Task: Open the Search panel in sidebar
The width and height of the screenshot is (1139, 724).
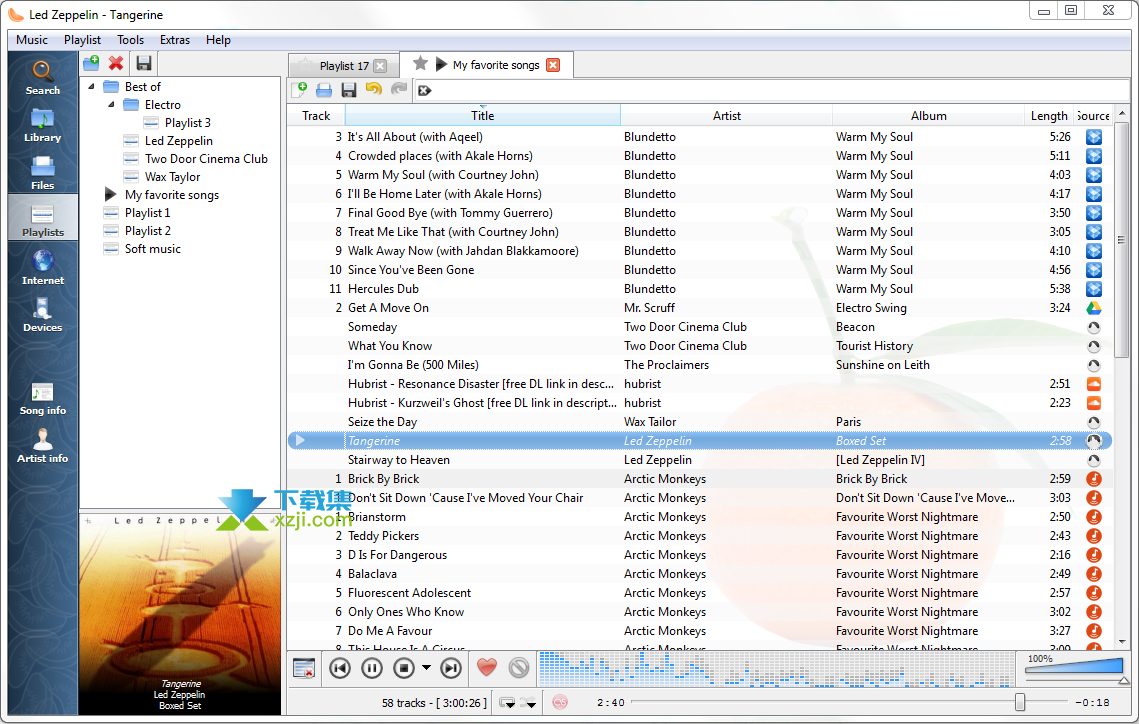Action: tap(42, 77)
